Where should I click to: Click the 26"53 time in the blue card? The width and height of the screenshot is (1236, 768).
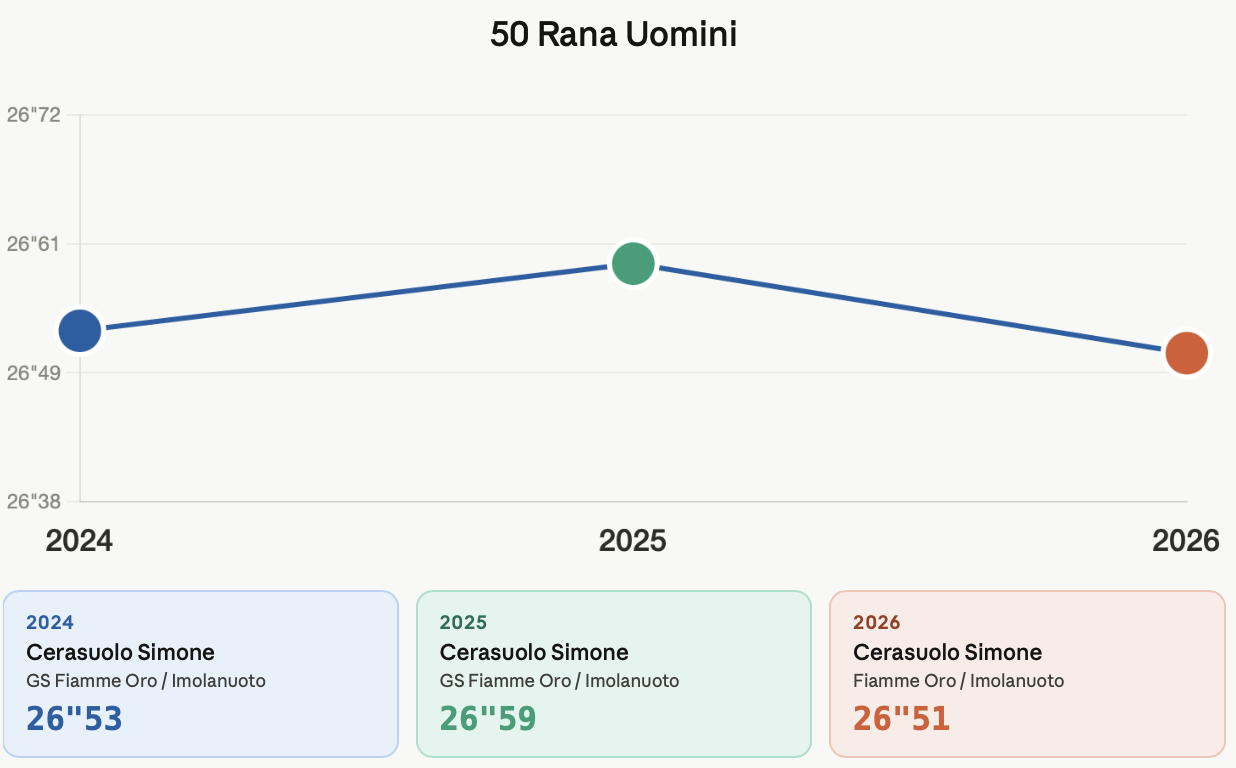(x=74, y=718)
